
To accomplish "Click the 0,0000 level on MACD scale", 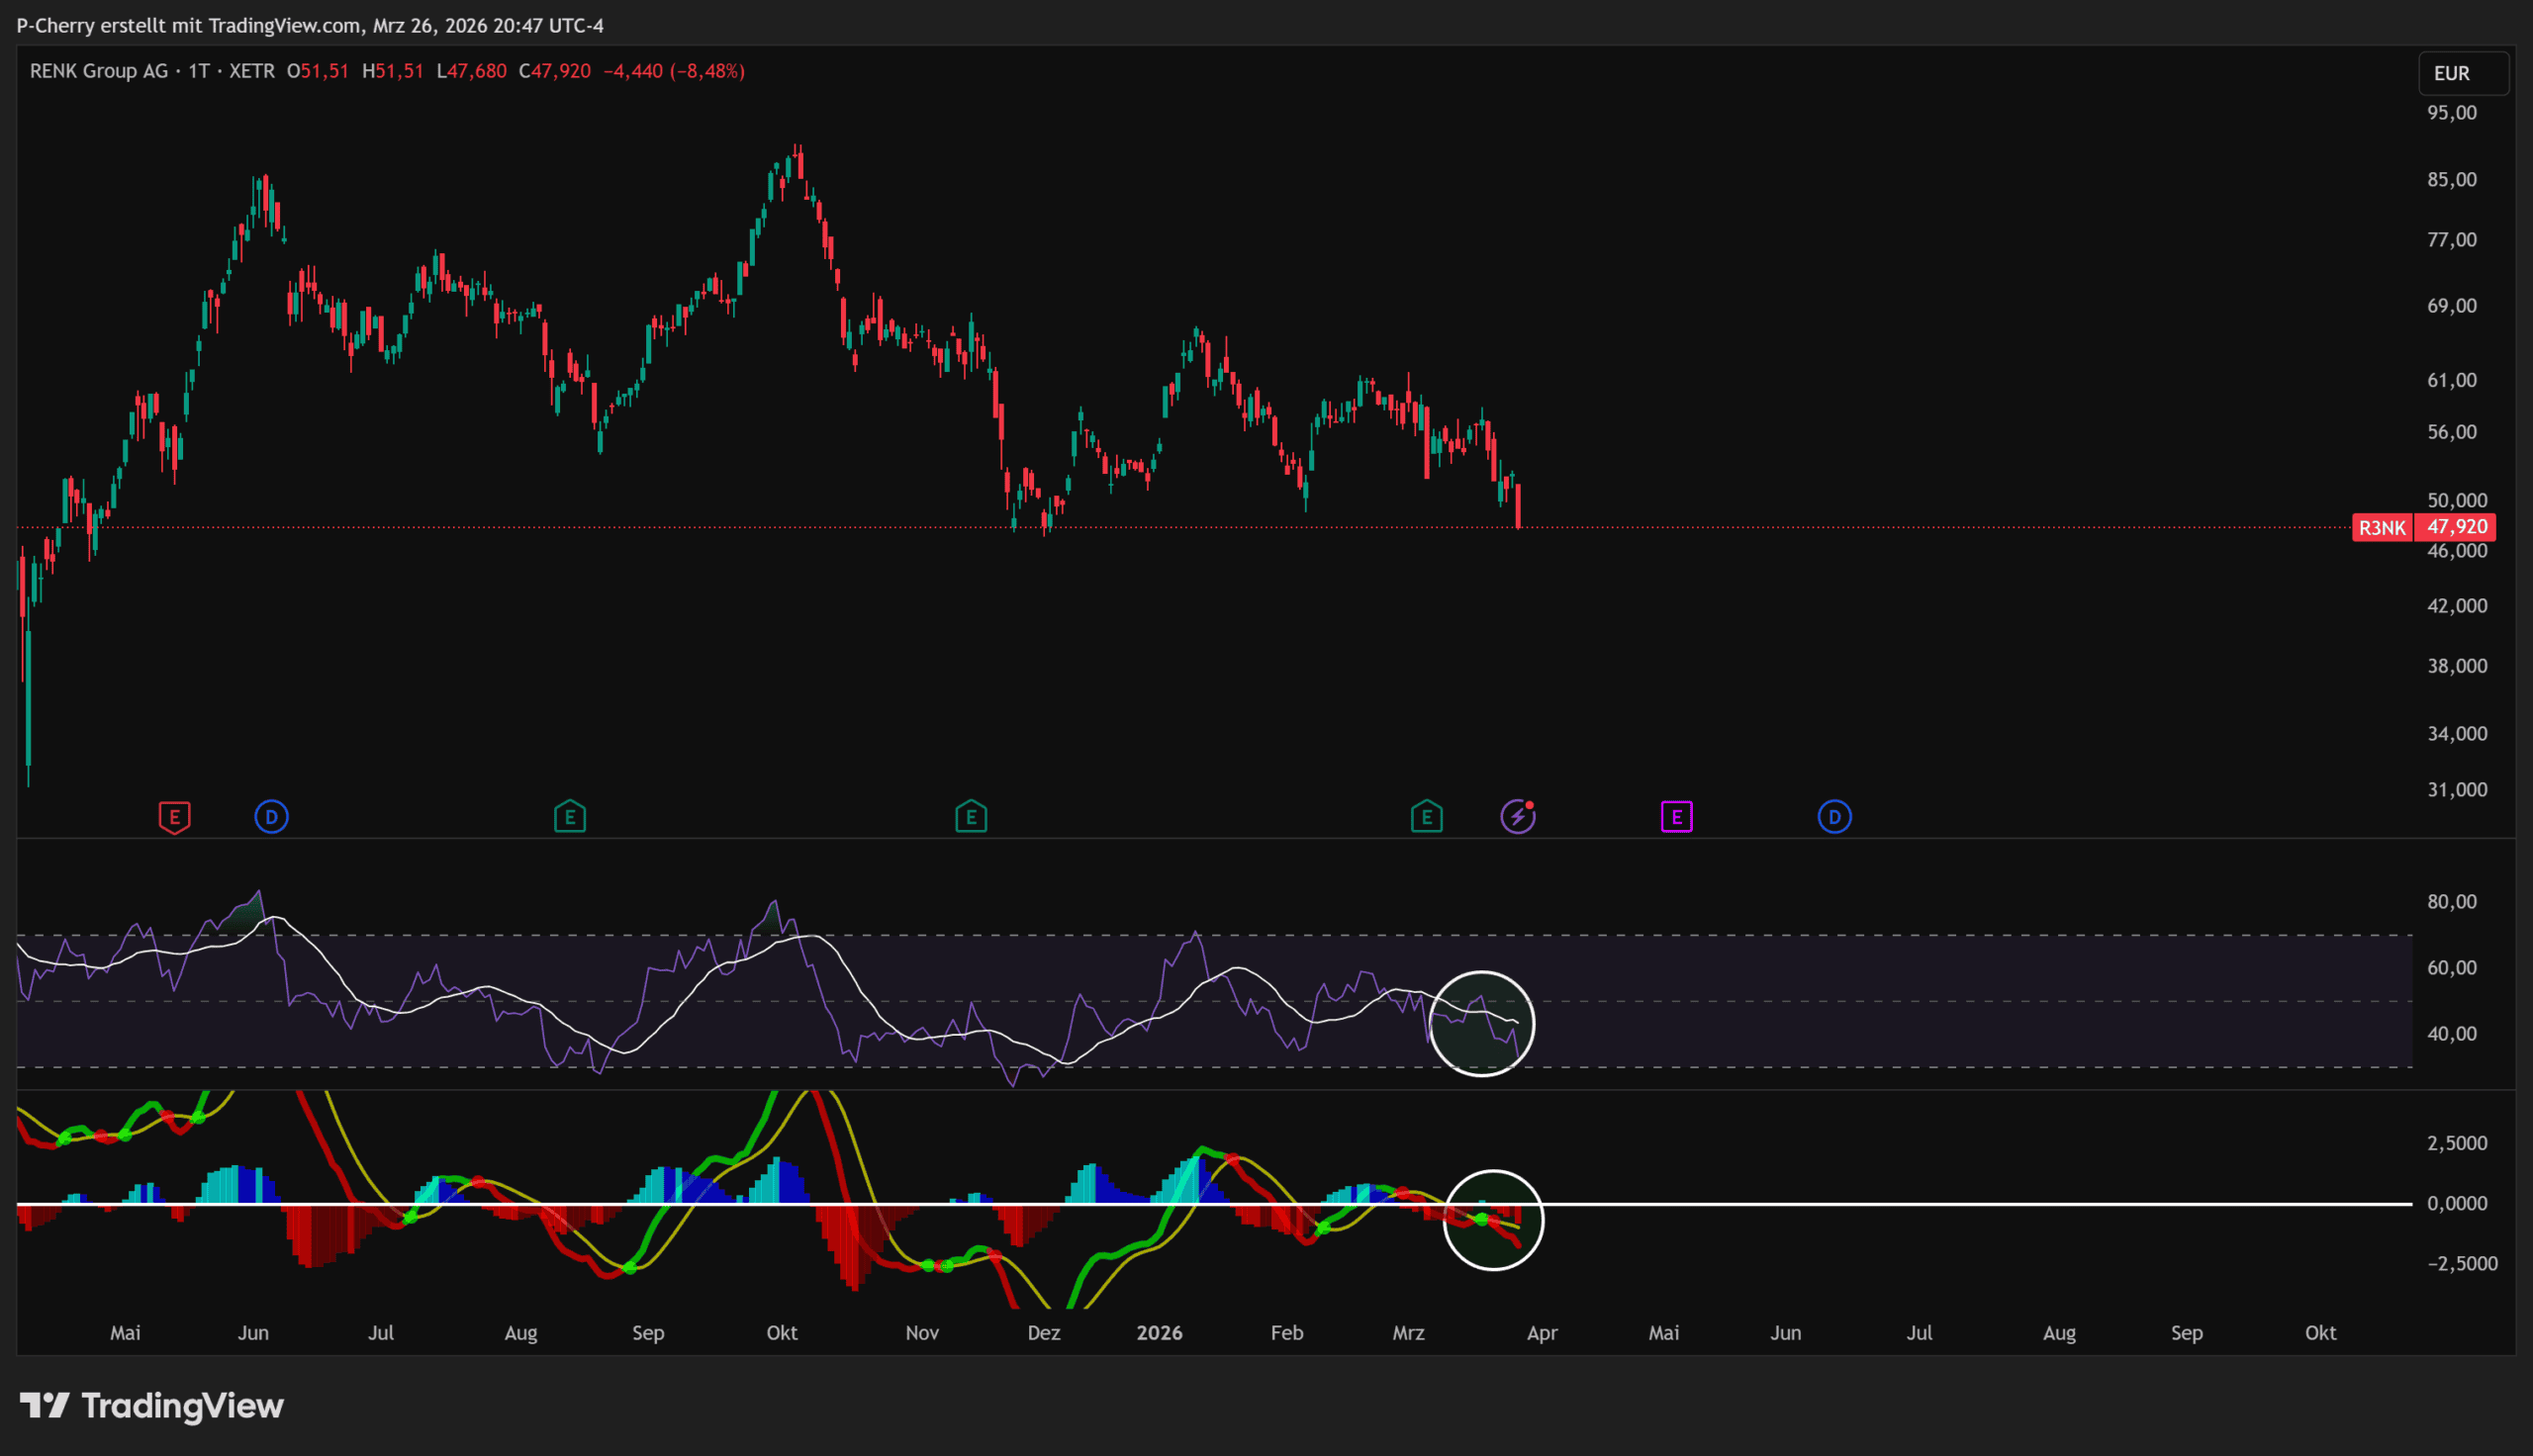I will pos(2457,1203).
